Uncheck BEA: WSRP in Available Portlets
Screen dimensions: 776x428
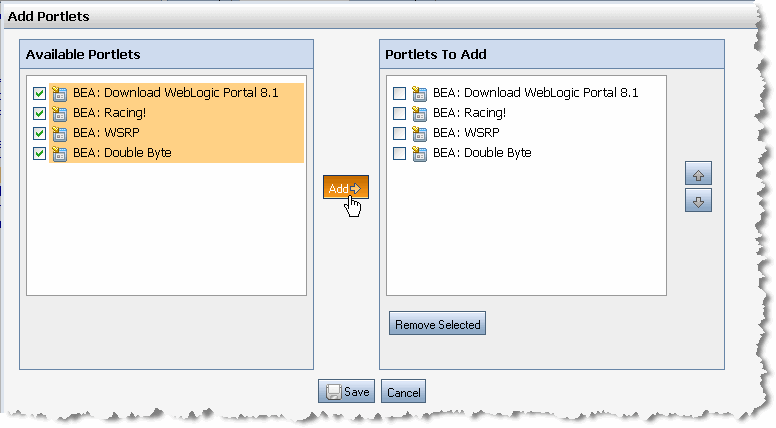pos(40,133)
